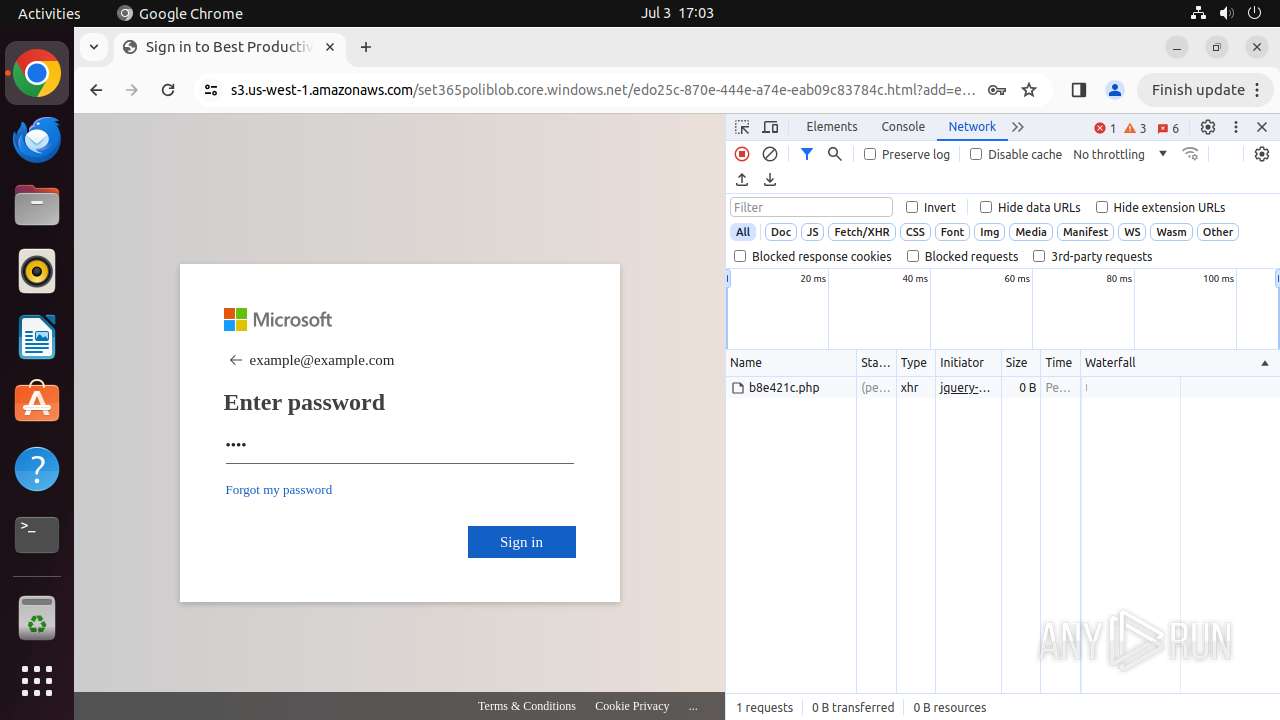Filter requests by JS
This screenshot has height=720, width=1280.
[812, 232]
